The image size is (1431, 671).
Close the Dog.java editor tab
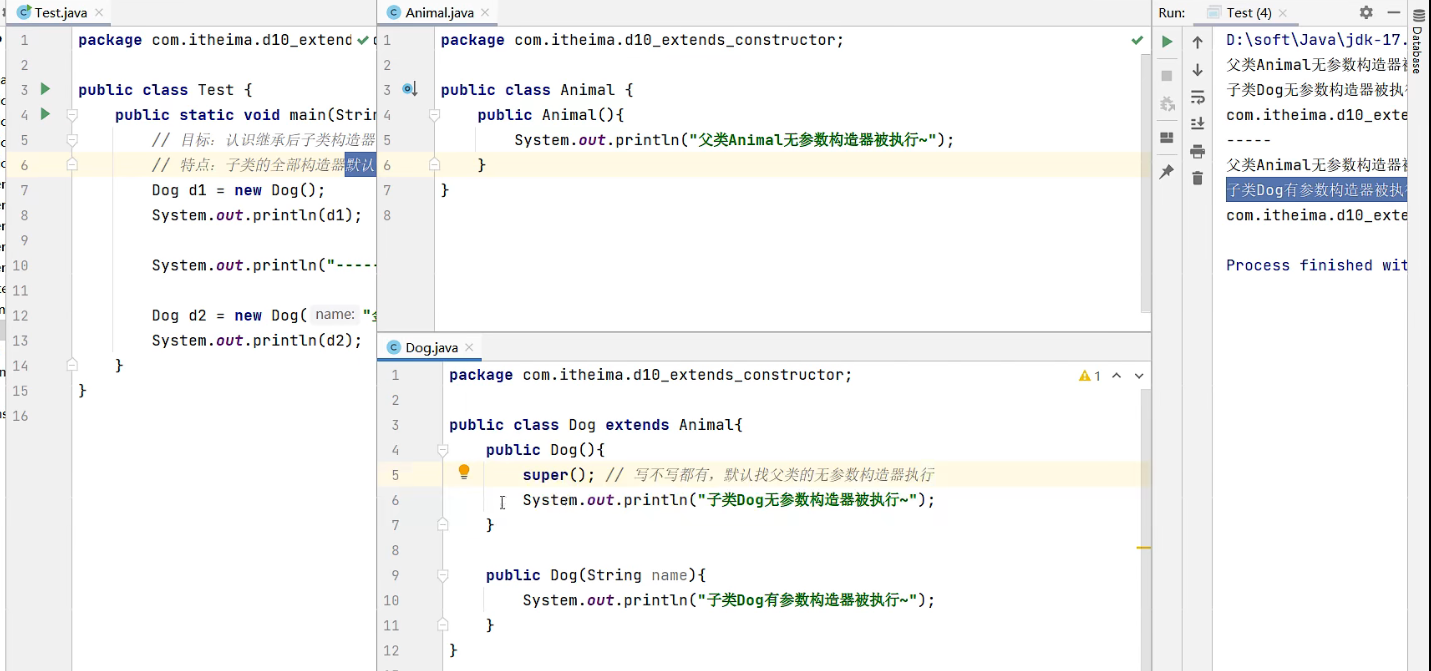click(470, 348)
